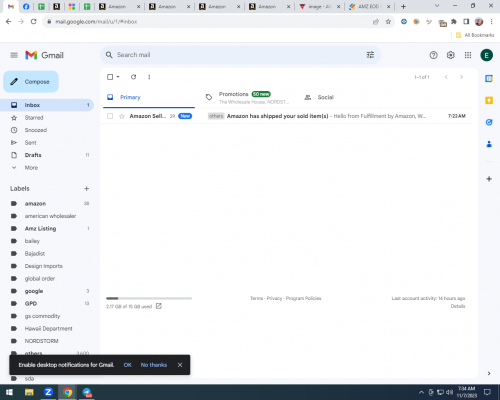Open Google Calendar side panel icon
500x400 pixels.
point(489,79)
